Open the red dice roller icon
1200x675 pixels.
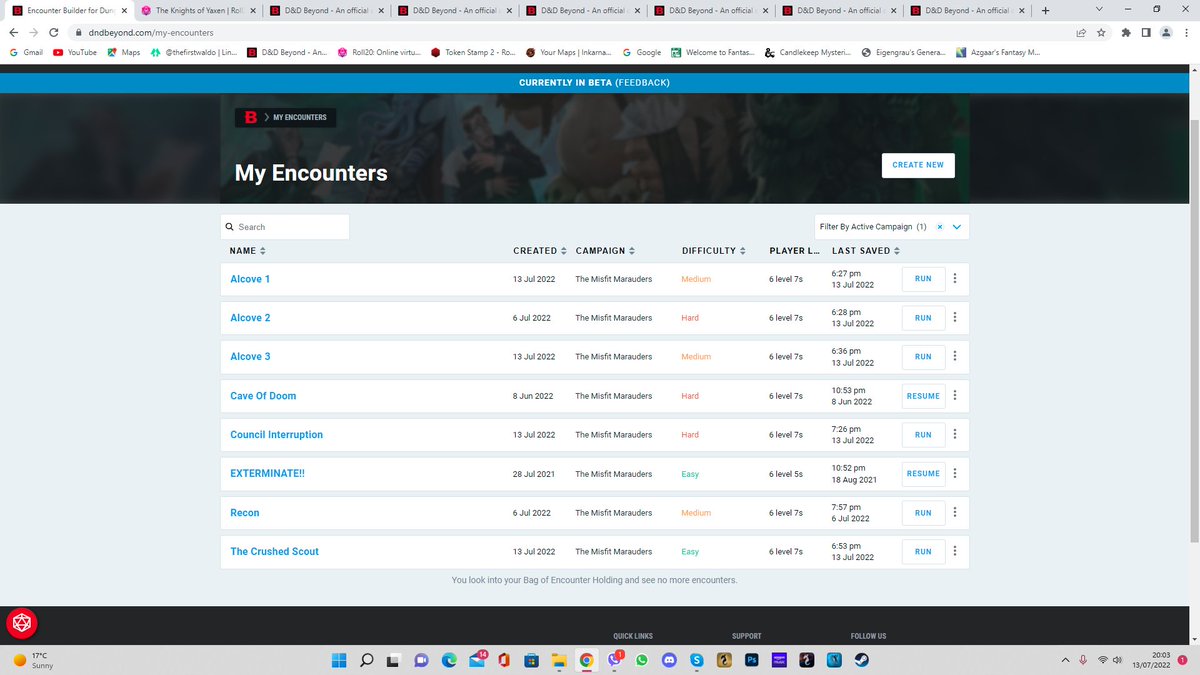coord(22,624)
